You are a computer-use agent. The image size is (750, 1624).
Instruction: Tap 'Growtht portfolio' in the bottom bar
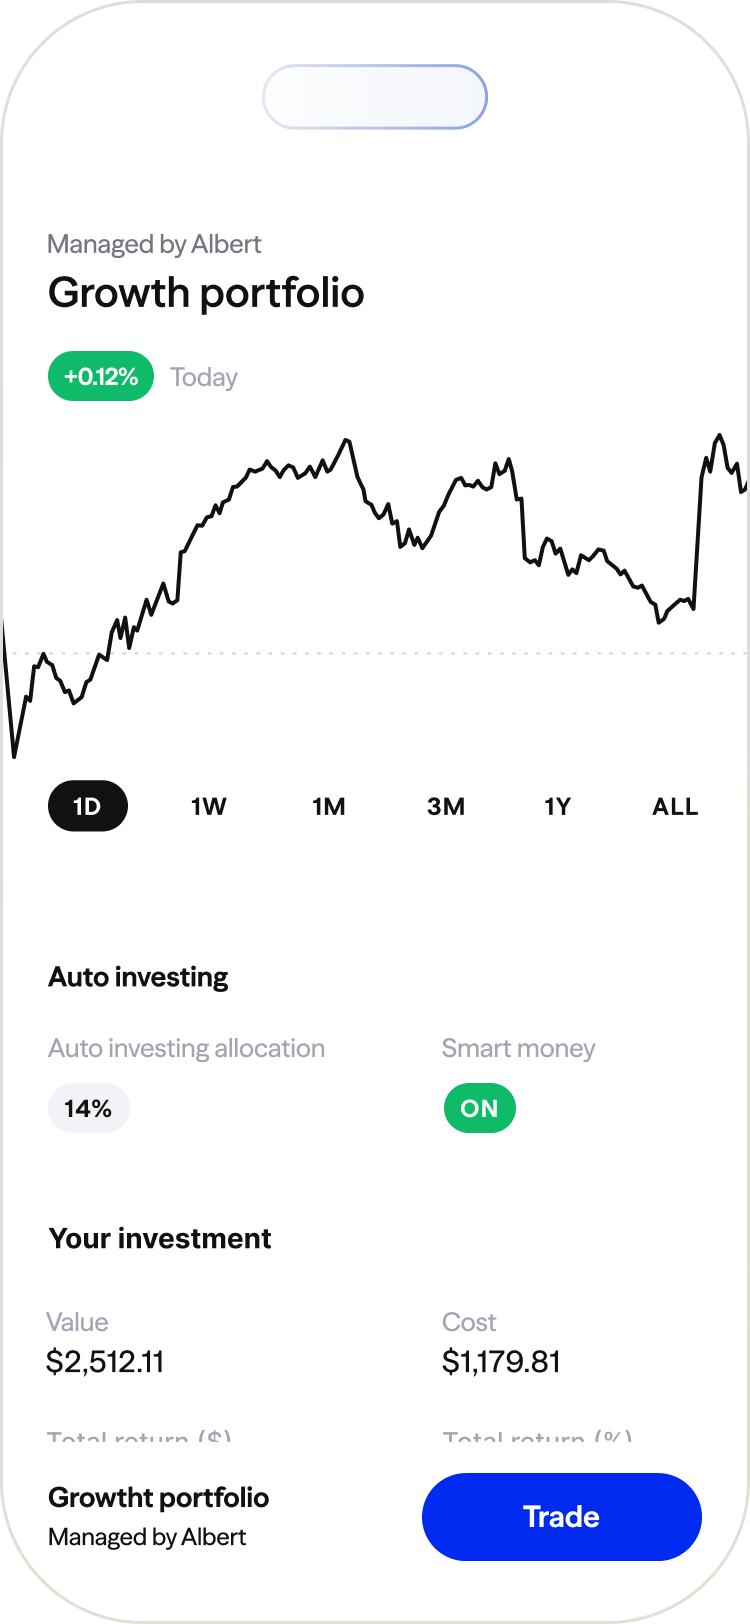coord(158,1497)
